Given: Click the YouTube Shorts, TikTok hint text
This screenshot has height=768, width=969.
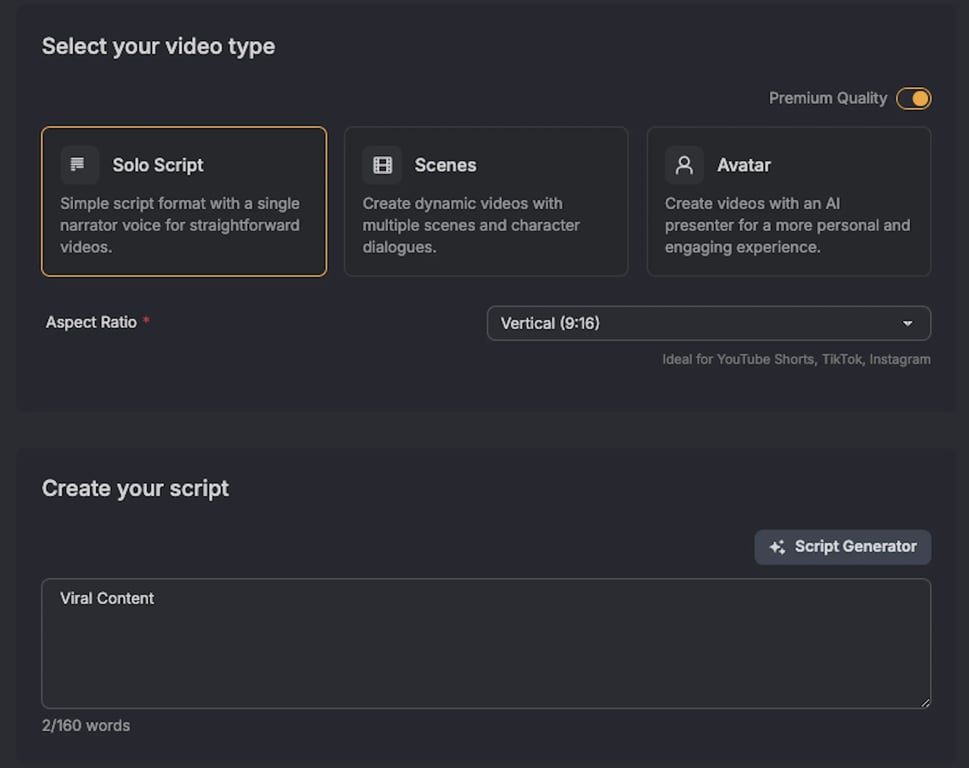Looking at the screenshot, I should click(x=796, y=359).
